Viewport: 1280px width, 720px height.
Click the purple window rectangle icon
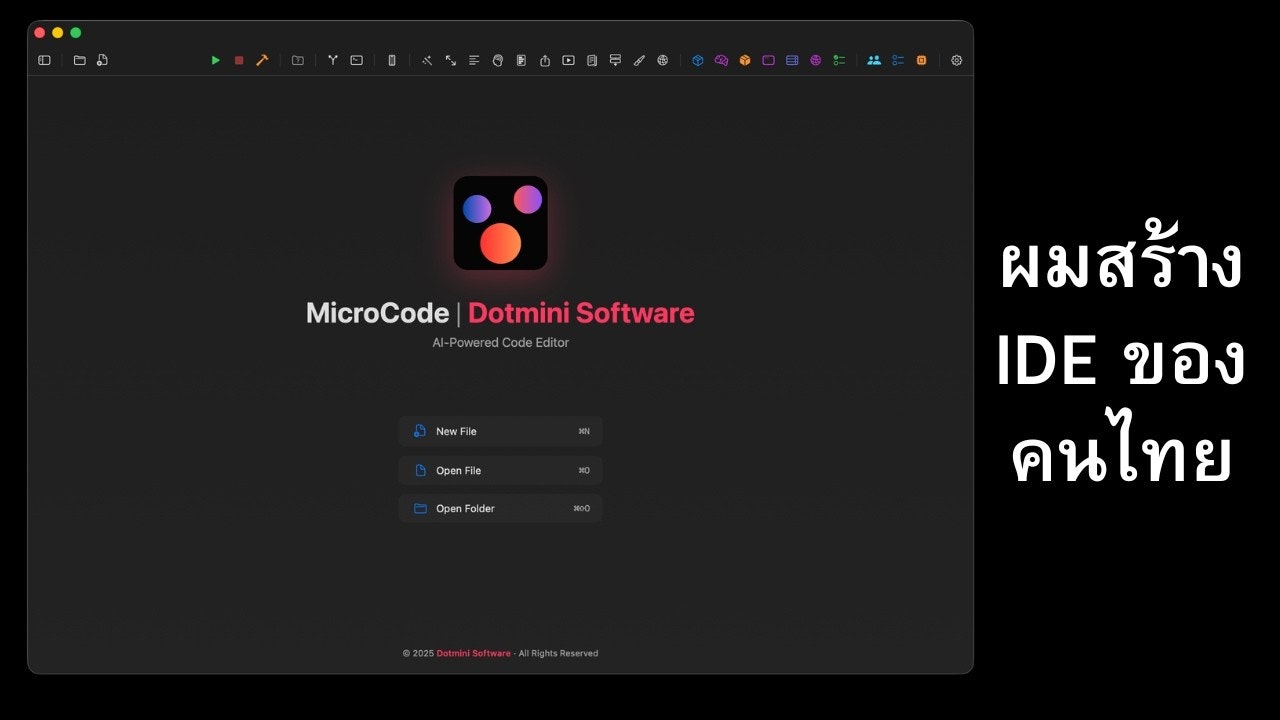tap(768, 60)
